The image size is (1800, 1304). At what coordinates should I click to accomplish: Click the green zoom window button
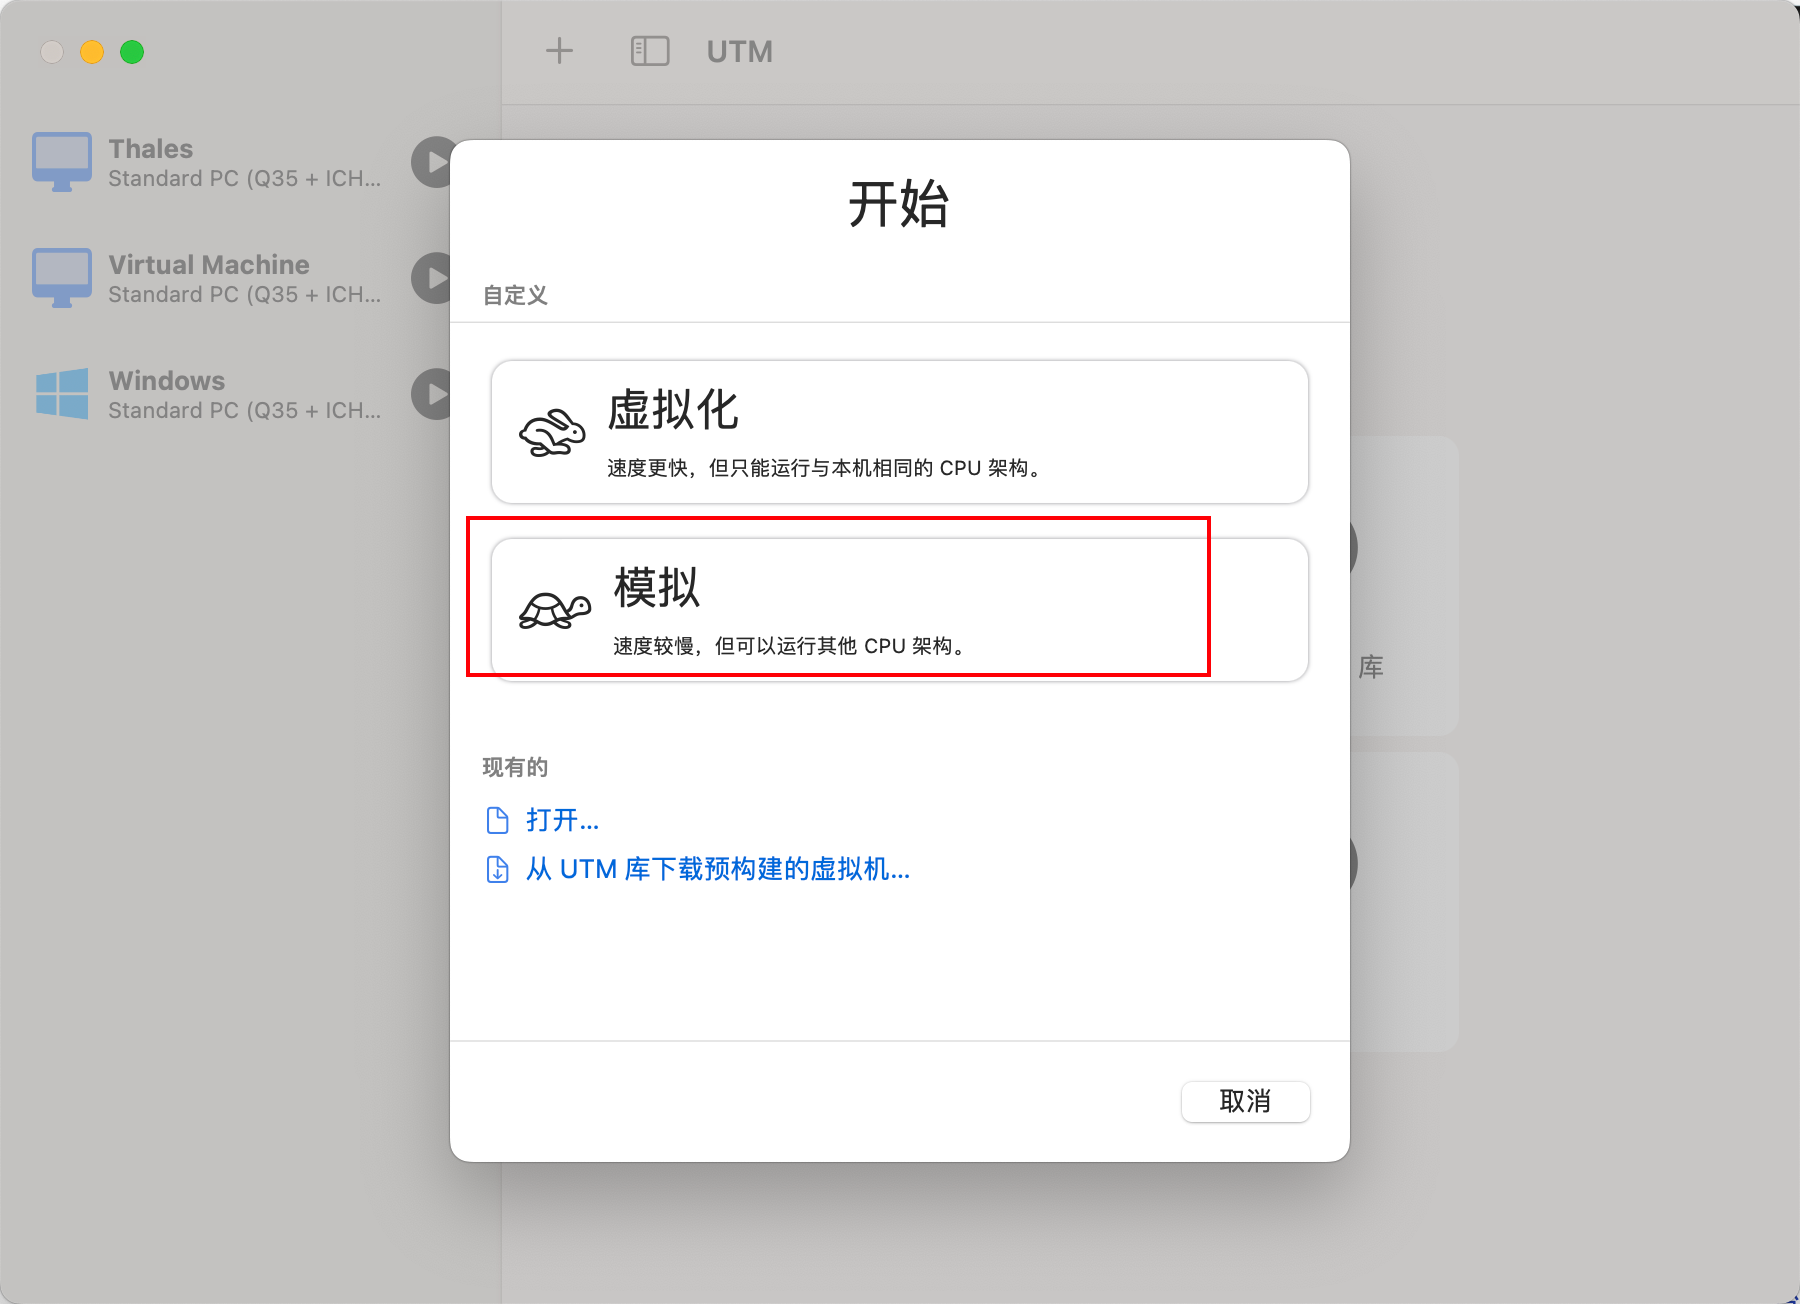(x=132, y=52)
